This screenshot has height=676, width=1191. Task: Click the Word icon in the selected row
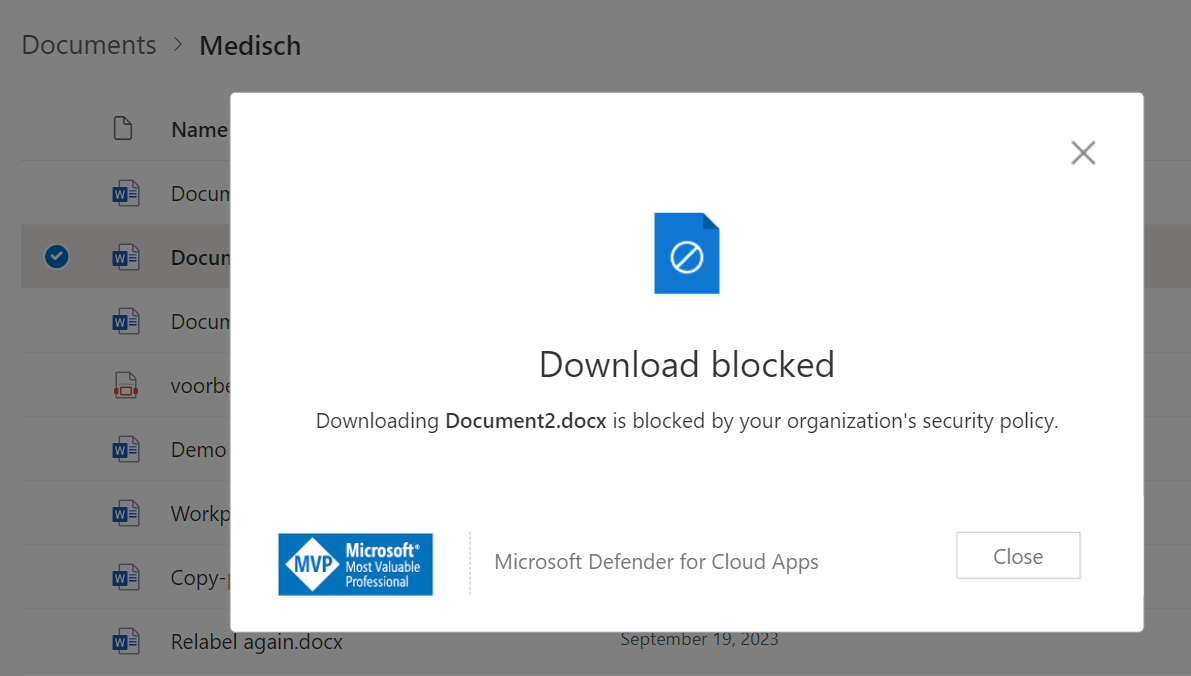coord(125,258)
